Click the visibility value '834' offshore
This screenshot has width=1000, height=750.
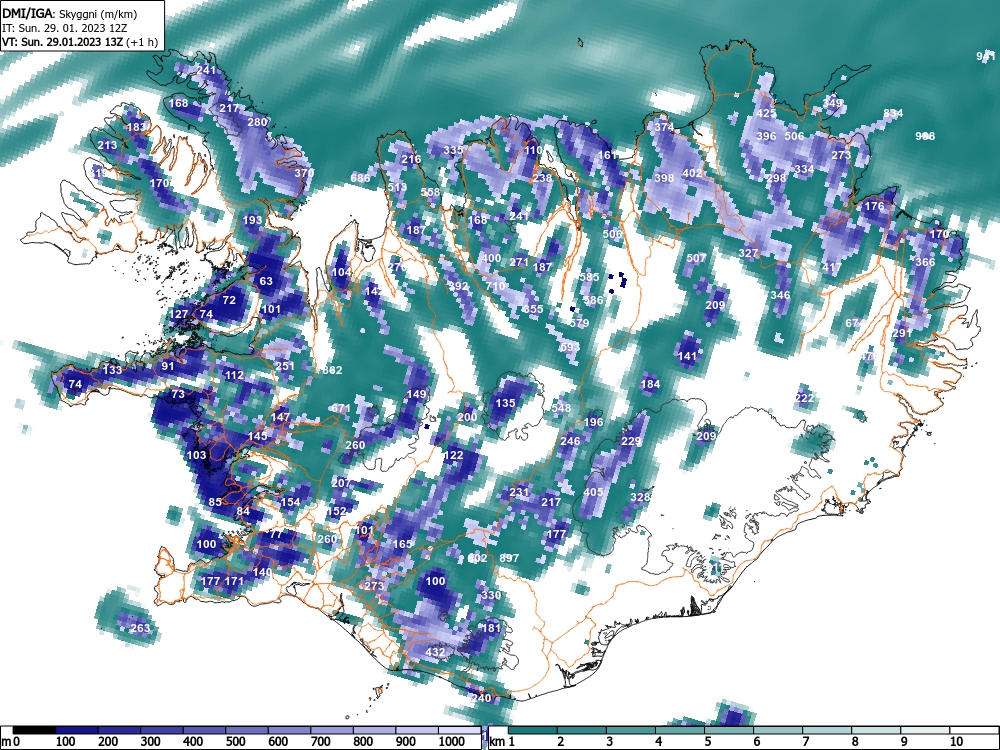[x=893, y=114]
